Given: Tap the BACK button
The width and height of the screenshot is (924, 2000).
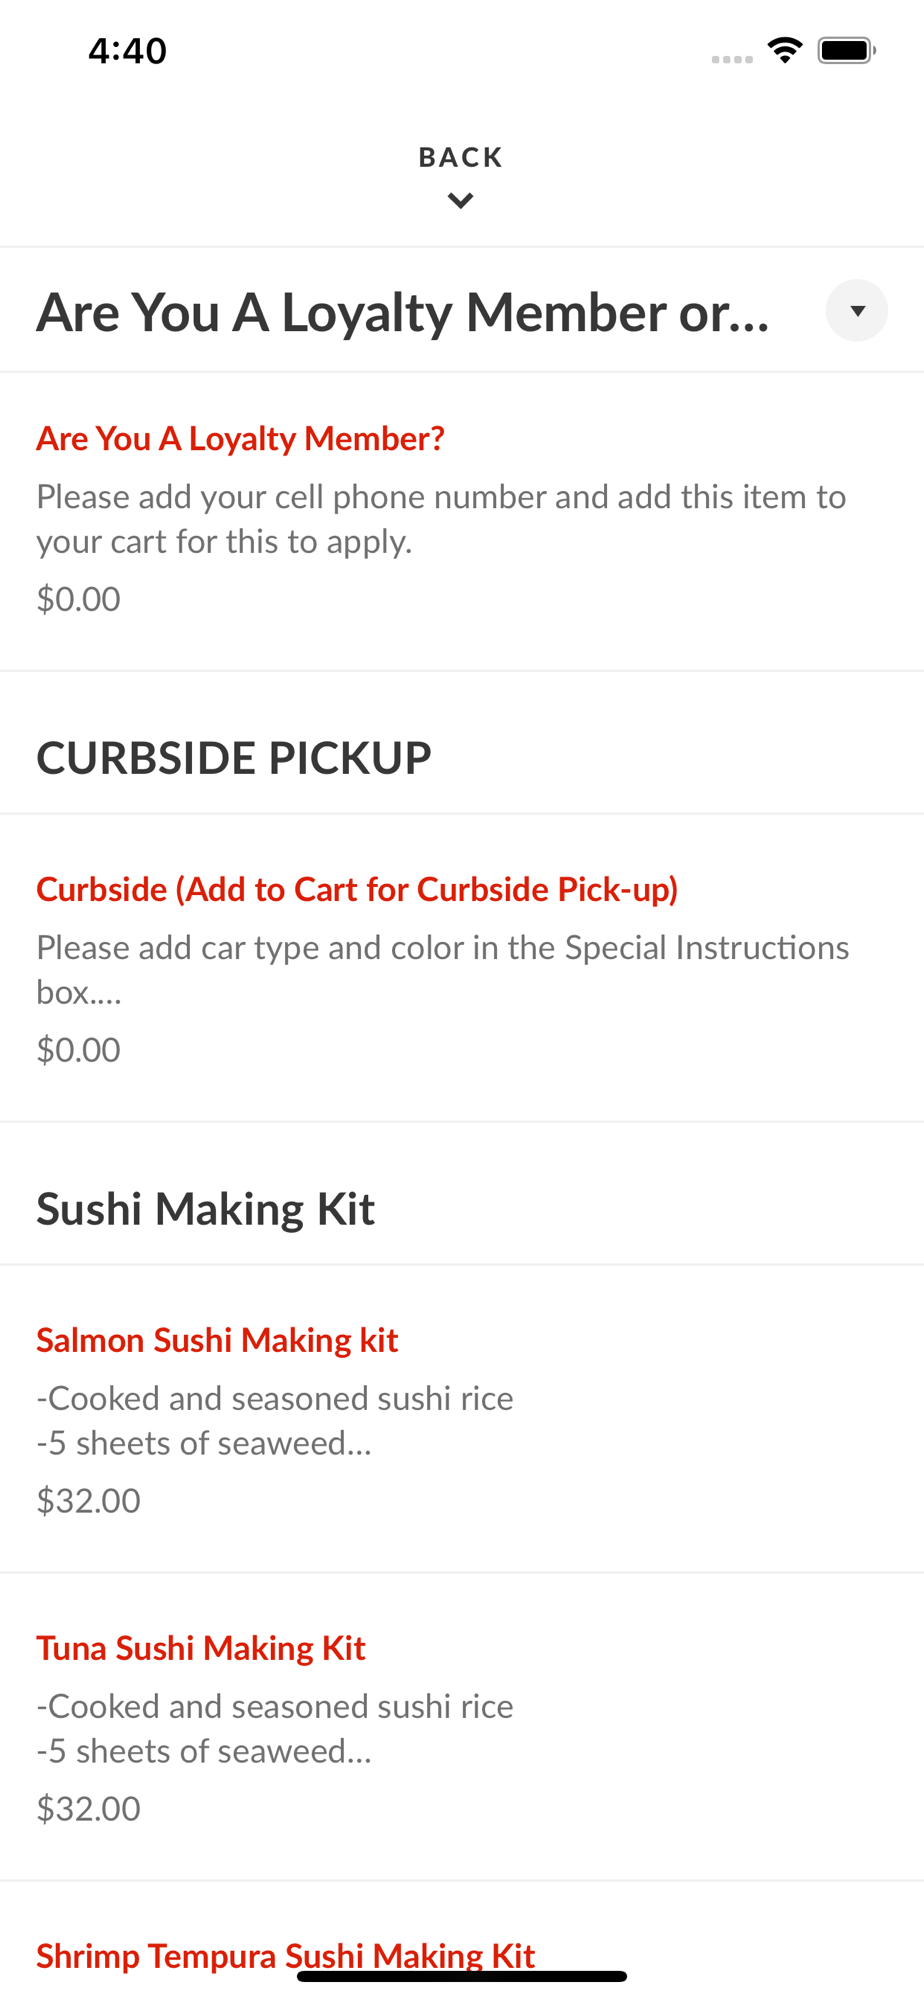Looking at the screenshot, I should (460, 157).
